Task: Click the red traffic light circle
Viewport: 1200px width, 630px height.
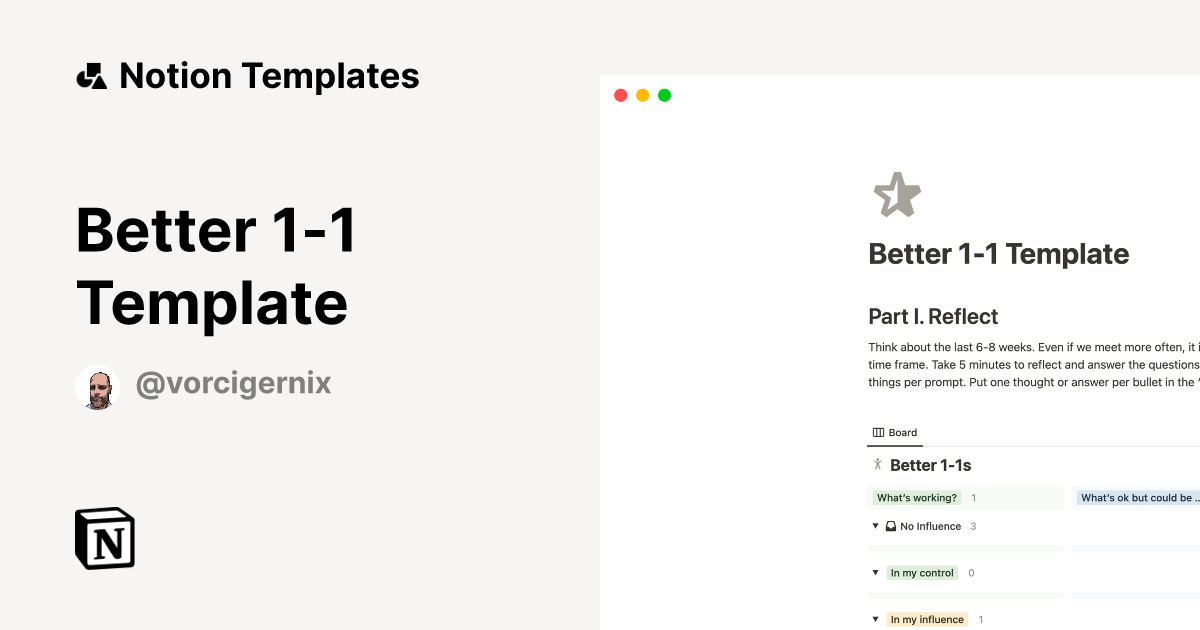Action: 620,95
